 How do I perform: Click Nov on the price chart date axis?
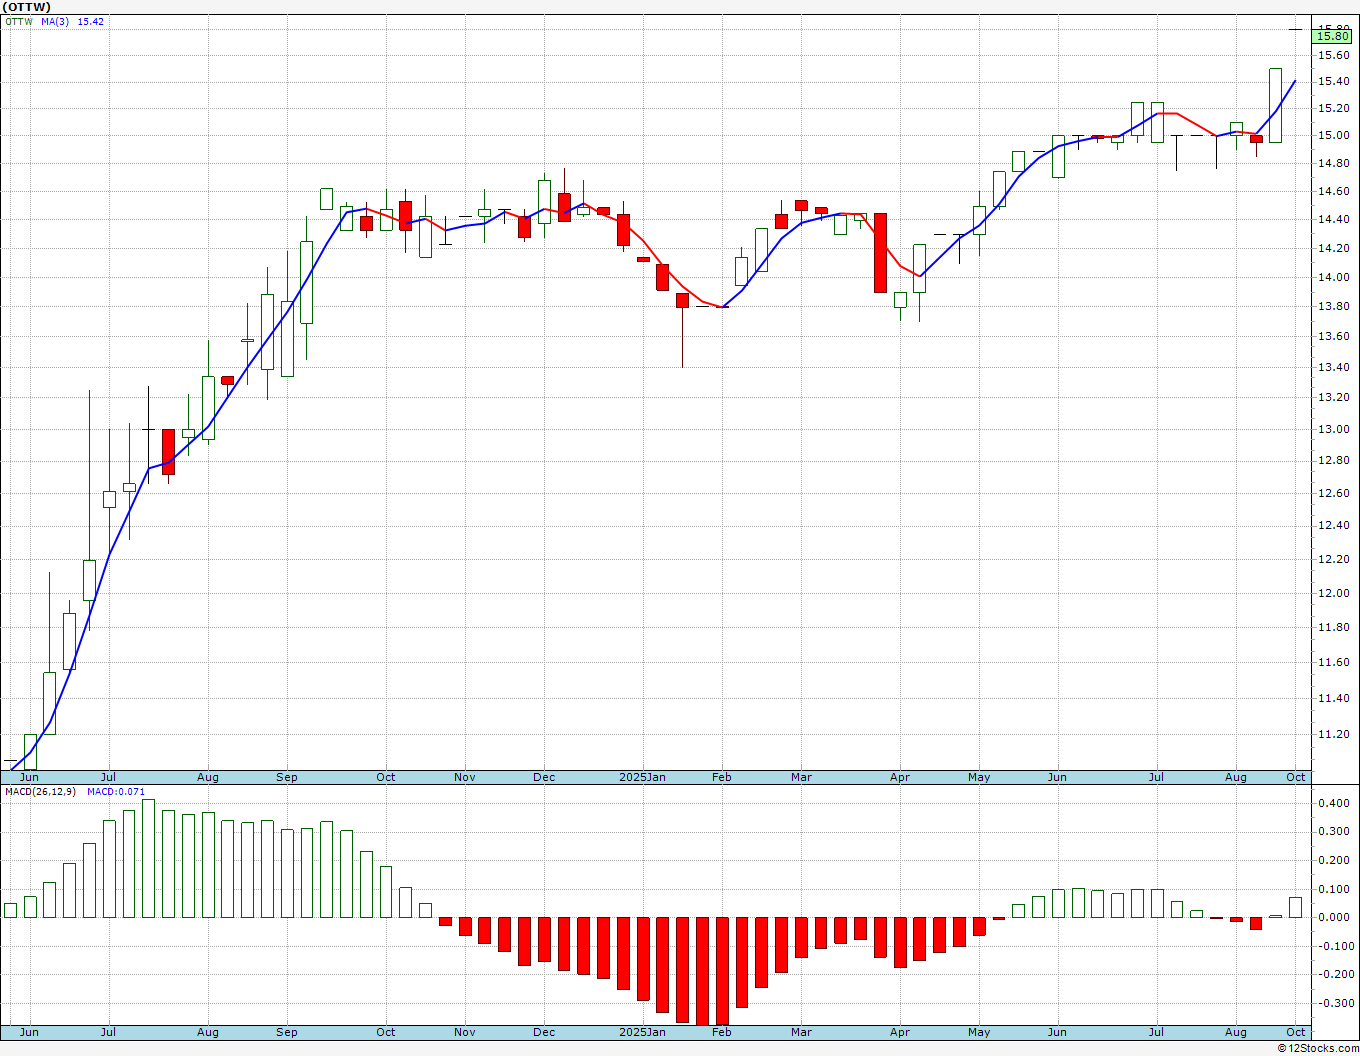point(464,777)
